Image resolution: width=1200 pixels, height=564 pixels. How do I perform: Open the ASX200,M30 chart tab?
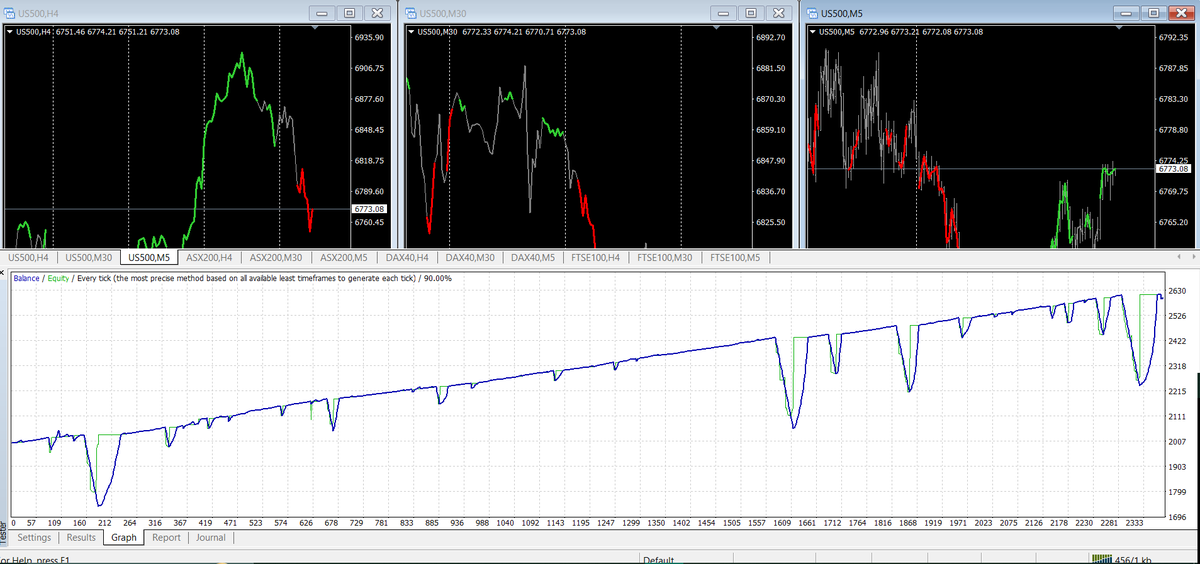pyautogui.click(x=277, y=258)
